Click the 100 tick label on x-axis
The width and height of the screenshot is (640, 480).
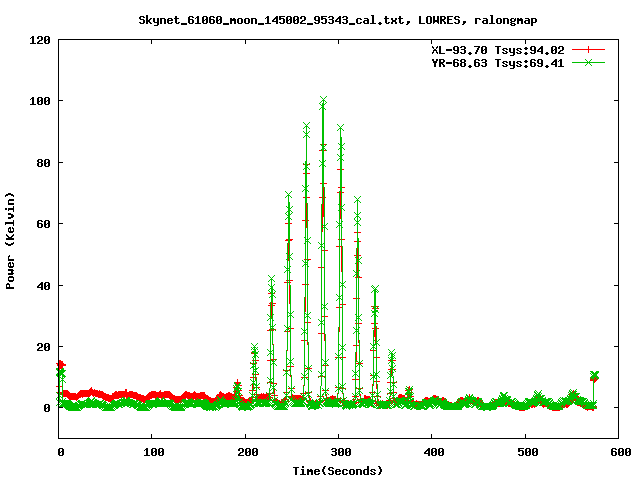[x=152, y=453]
